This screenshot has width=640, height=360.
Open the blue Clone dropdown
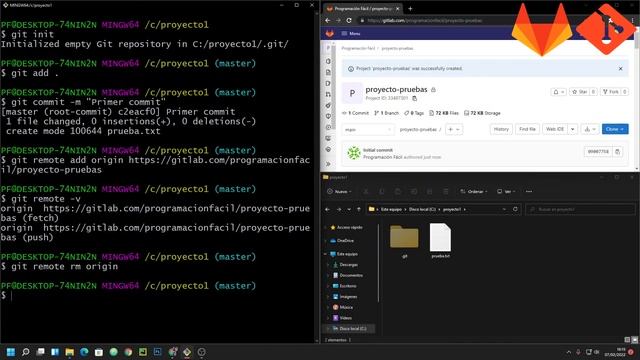pos(615,129)
